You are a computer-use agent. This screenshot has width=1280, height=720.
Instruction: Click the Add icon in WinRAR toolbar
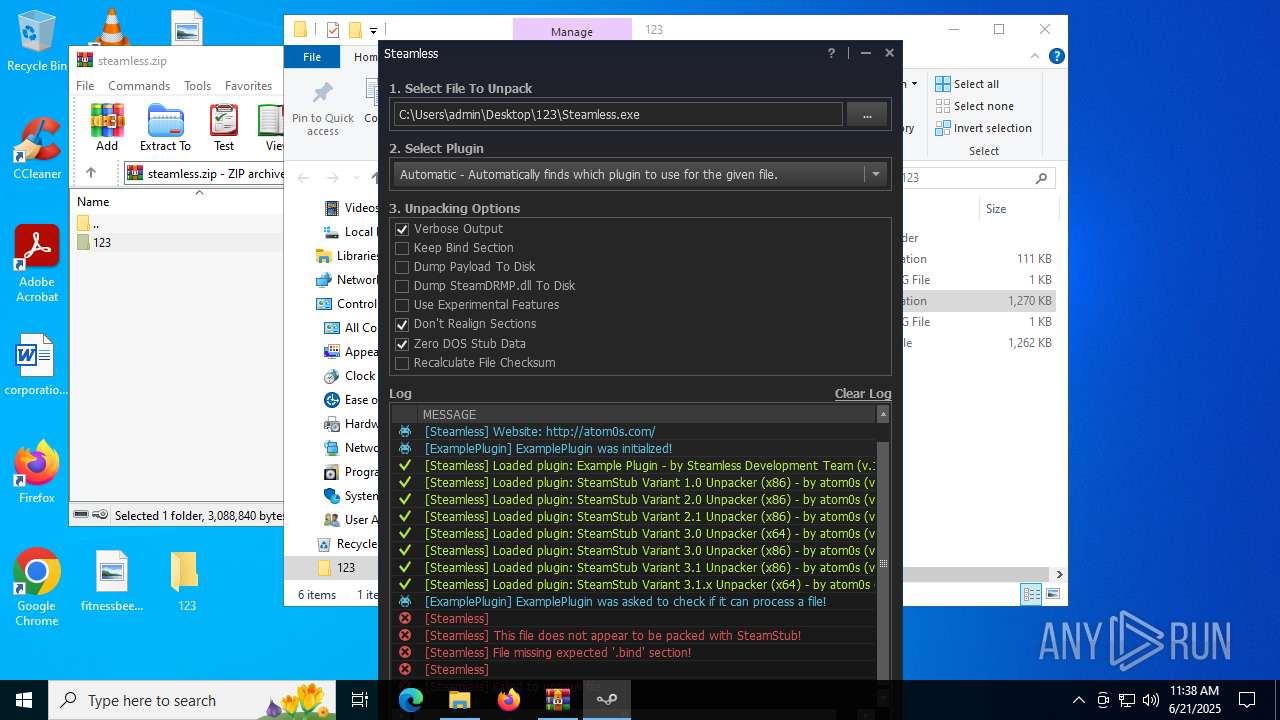107,127
